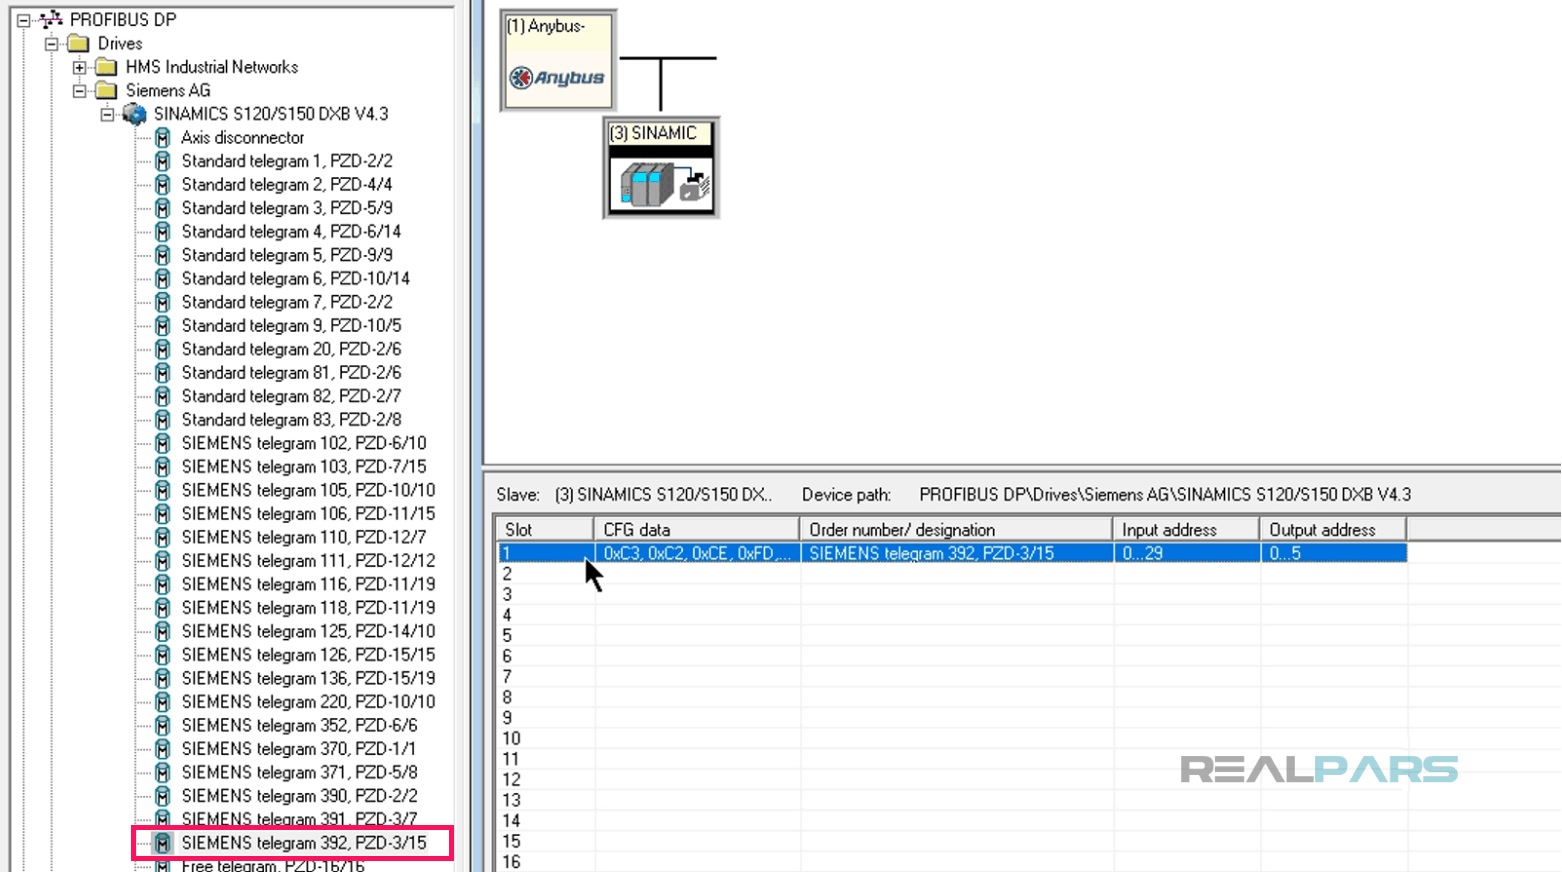The image size is (1562, 872).
Task: Select SIEMENS telegram 126, PZD-15/15 in tree
Action: 308,655
